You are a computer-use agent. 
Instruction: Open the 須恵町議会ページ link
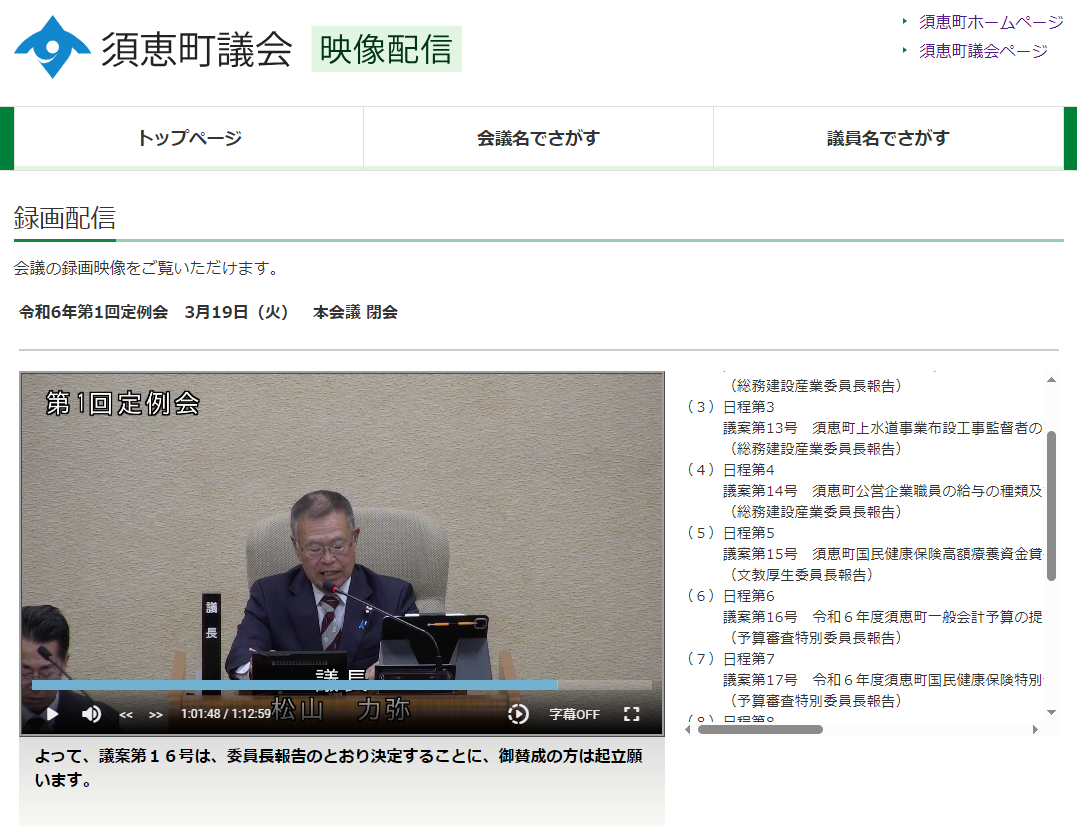(983, 51)
